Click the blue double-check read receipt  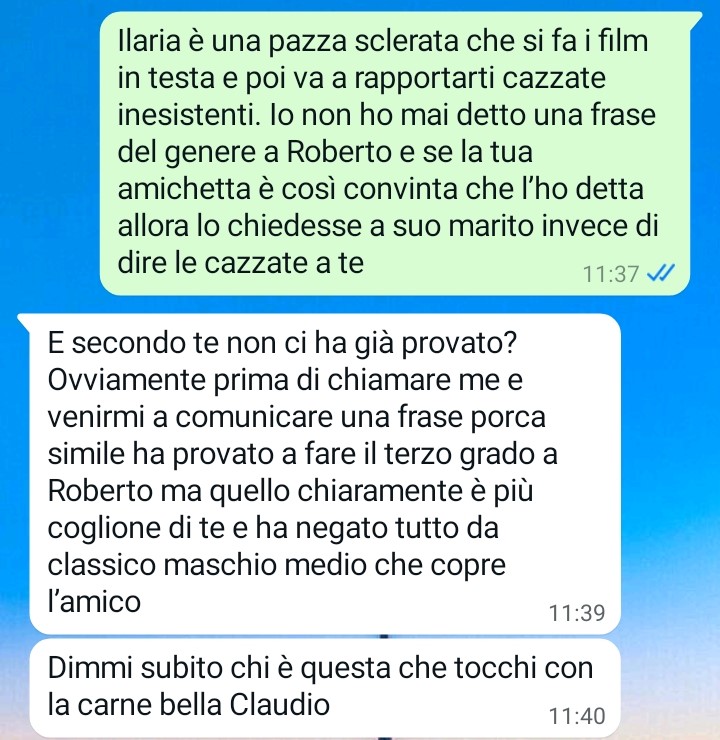coord(661,273)
